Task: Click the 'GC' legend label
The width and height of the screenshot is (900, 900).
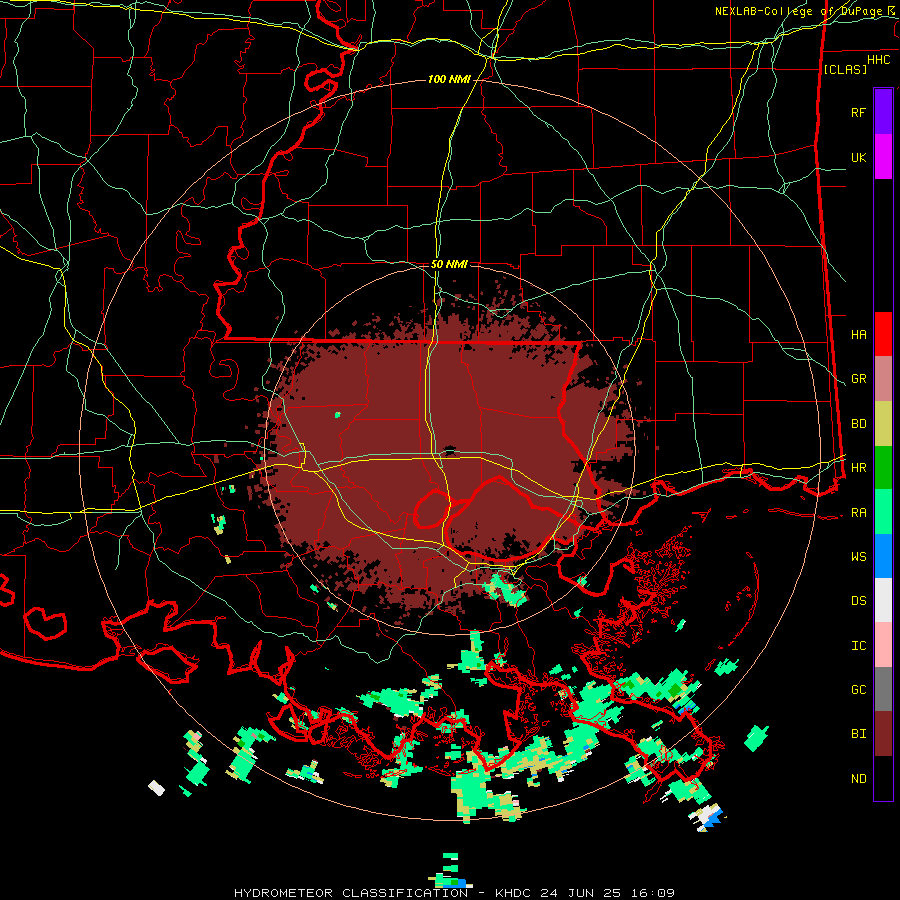Action: pyautogui.click(x=858, y=690)
